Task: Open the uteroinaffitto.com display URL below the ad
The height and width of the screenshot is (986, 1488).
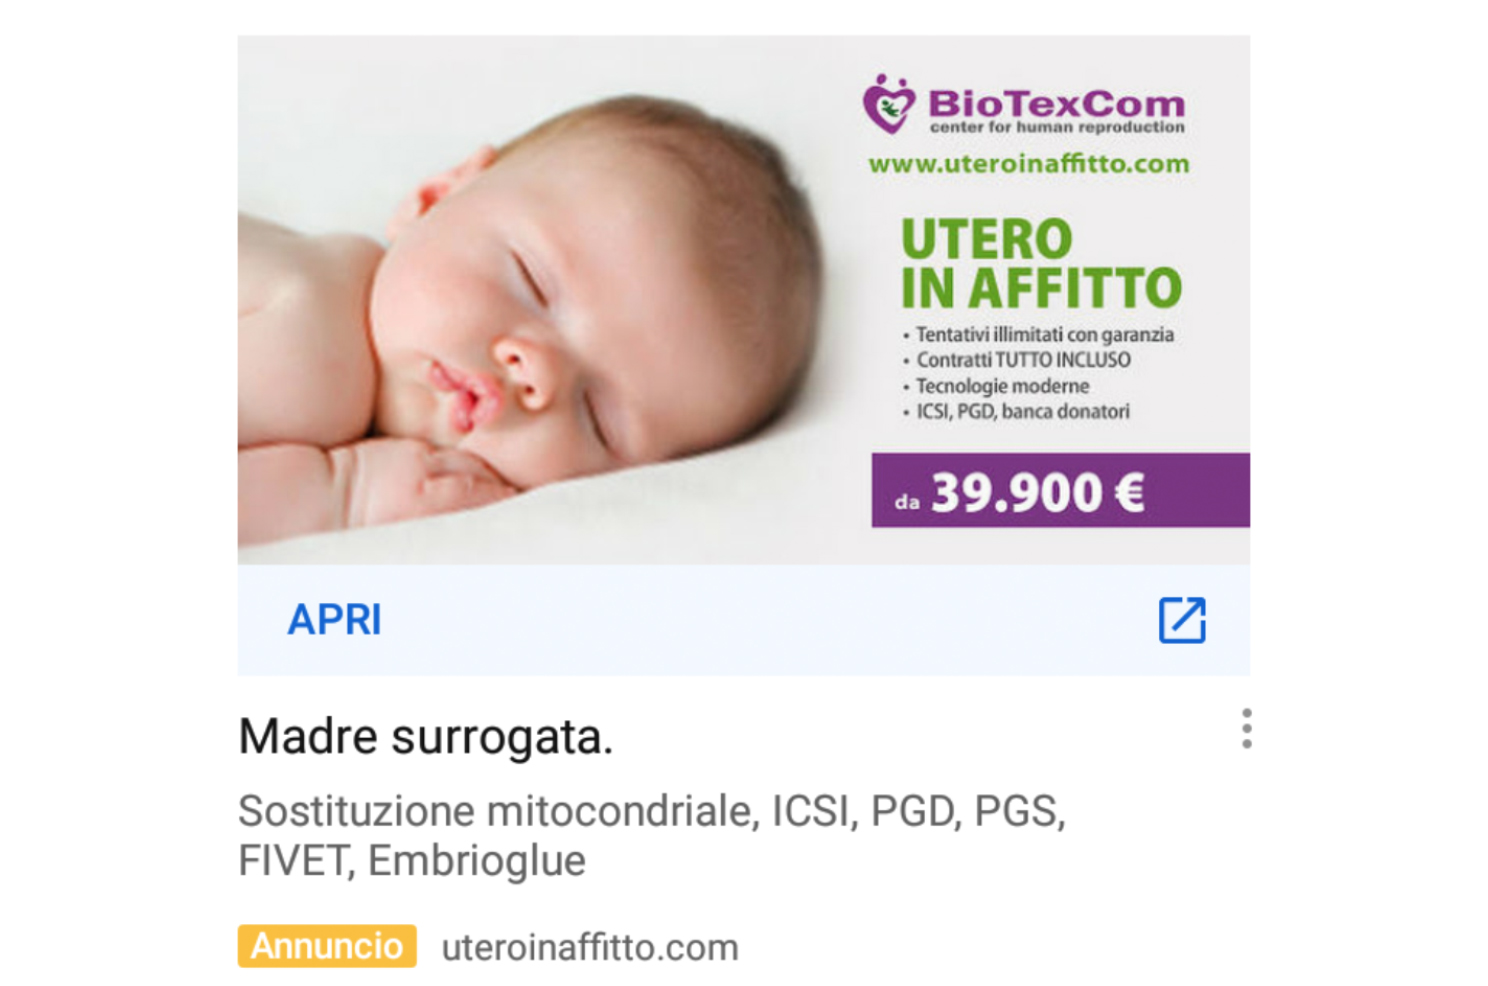Action: pyautogui.click(x=590, y=948)
